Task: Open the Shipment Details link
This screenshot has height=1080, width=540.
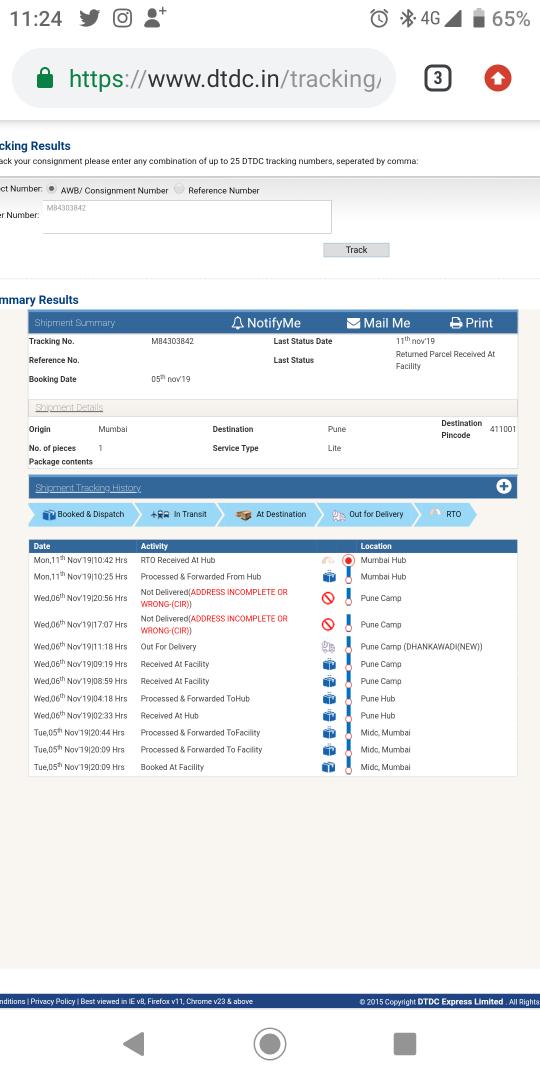Action: [x=69, y=408]
